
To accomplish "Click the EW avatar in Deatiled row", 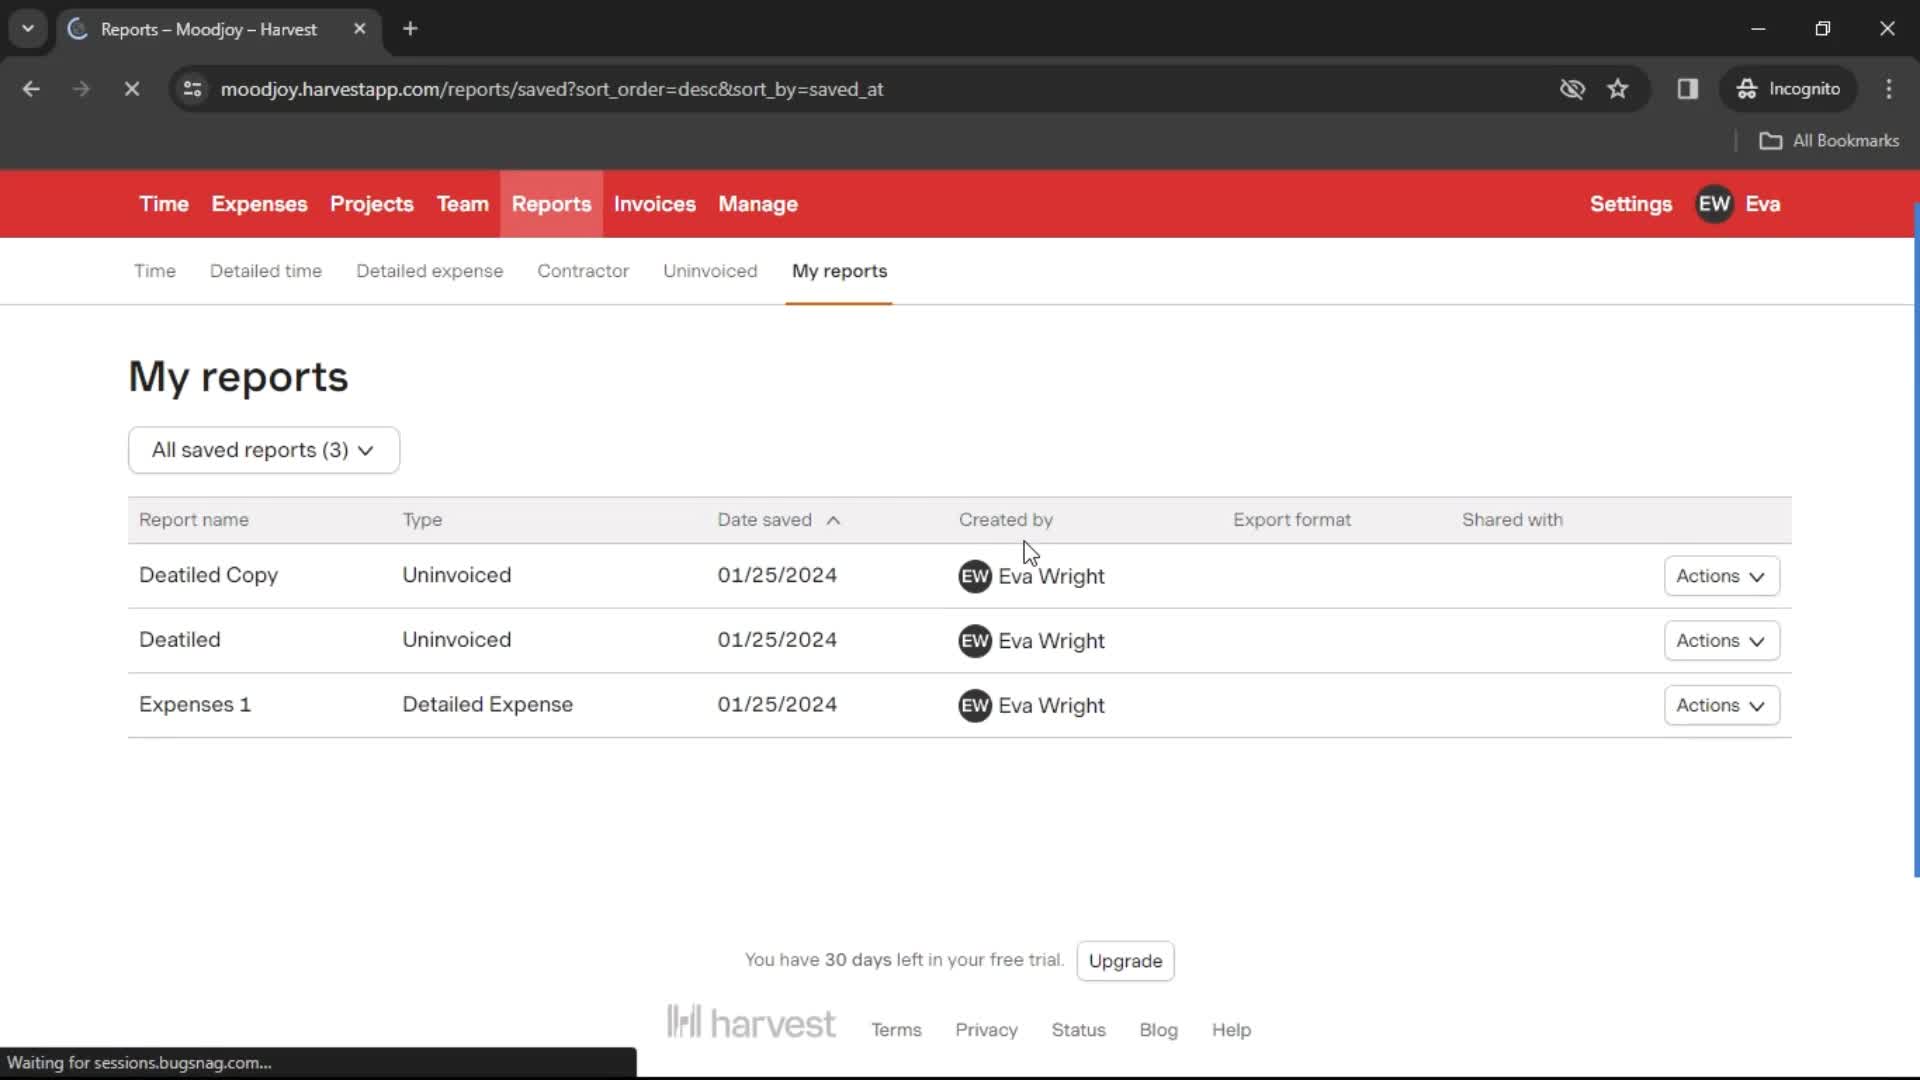I will (975, 641).
